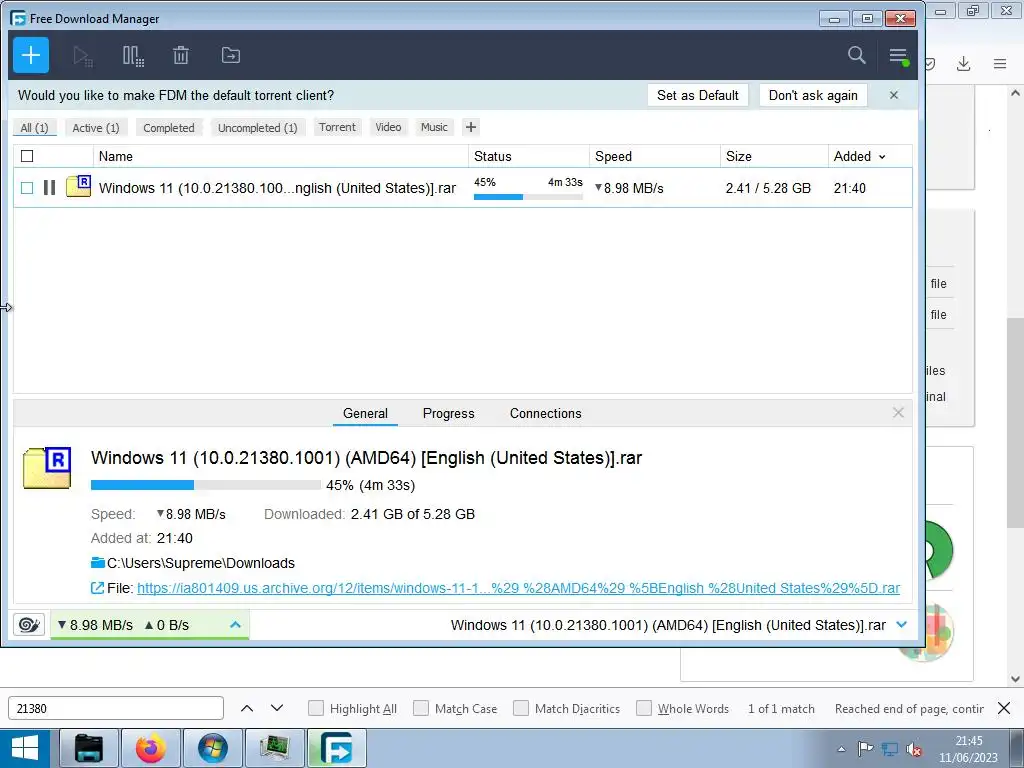Open Free Download Manager taskbar icon

[x=336, y=748]
